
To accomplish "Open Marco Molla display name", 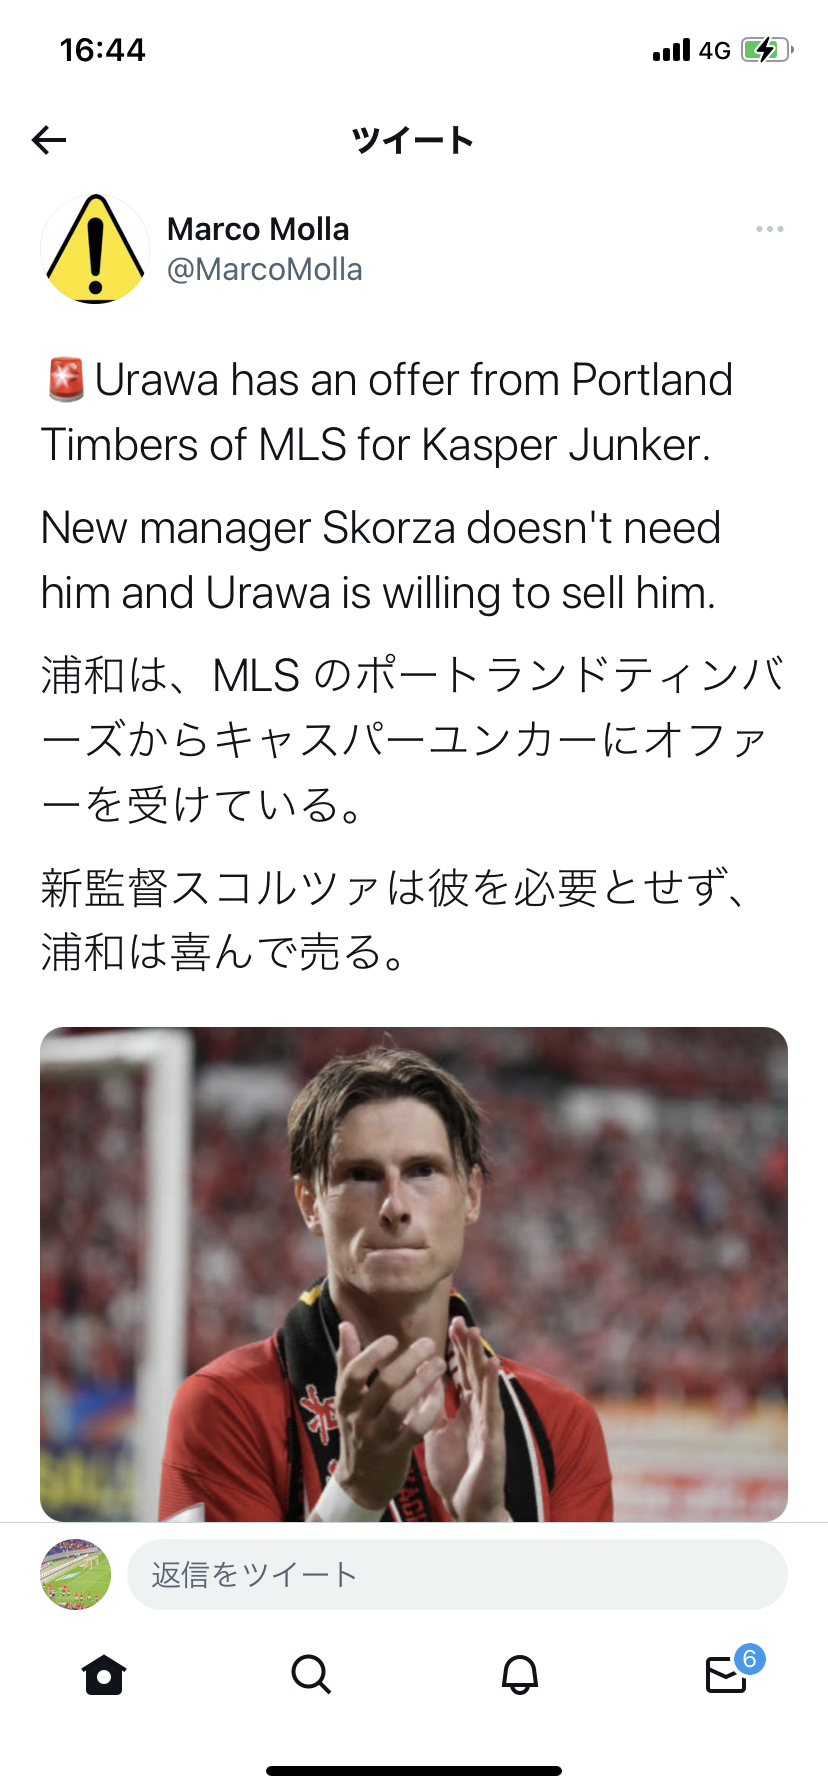I will (258, 229).
